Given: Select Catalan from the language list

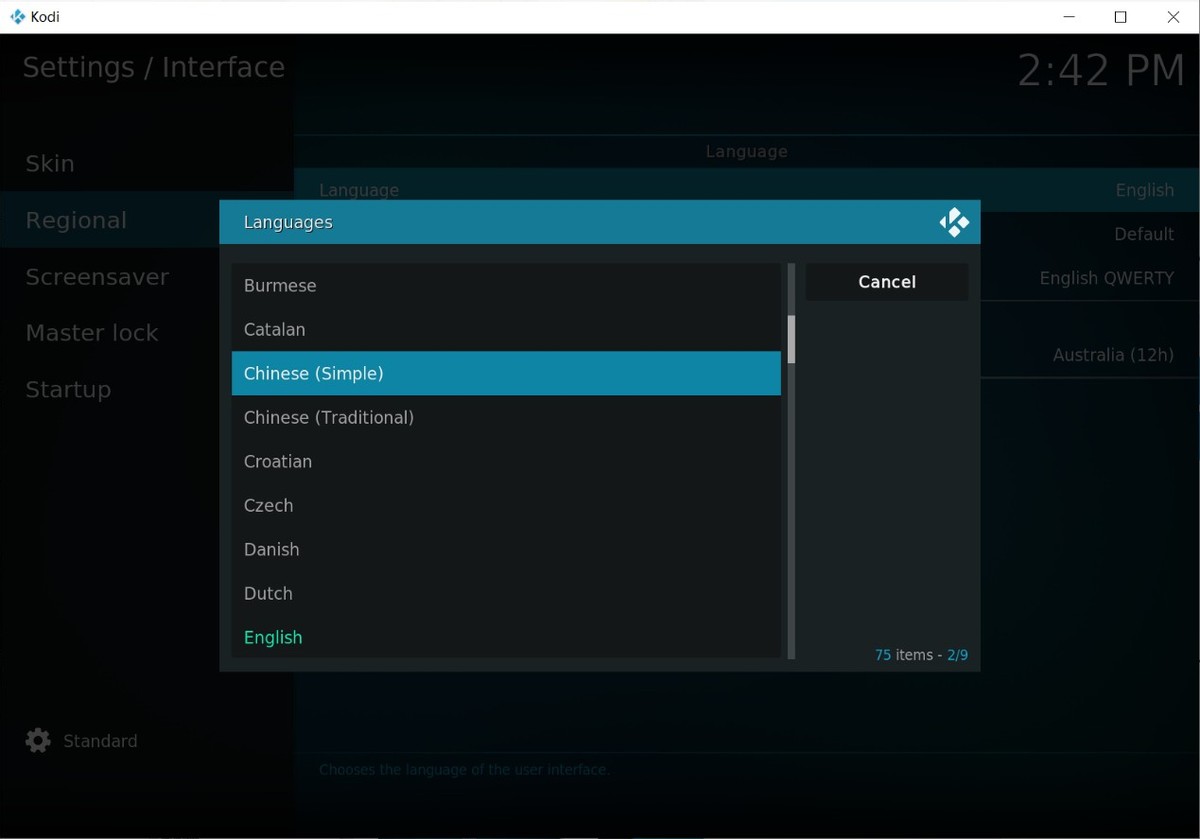Looking at the screenshot, I should click(506, 330).
